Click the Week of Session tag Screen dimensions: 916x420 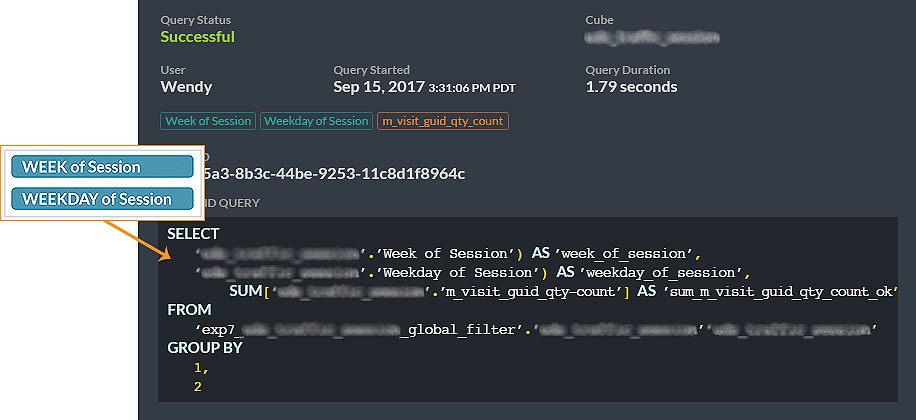208,122
